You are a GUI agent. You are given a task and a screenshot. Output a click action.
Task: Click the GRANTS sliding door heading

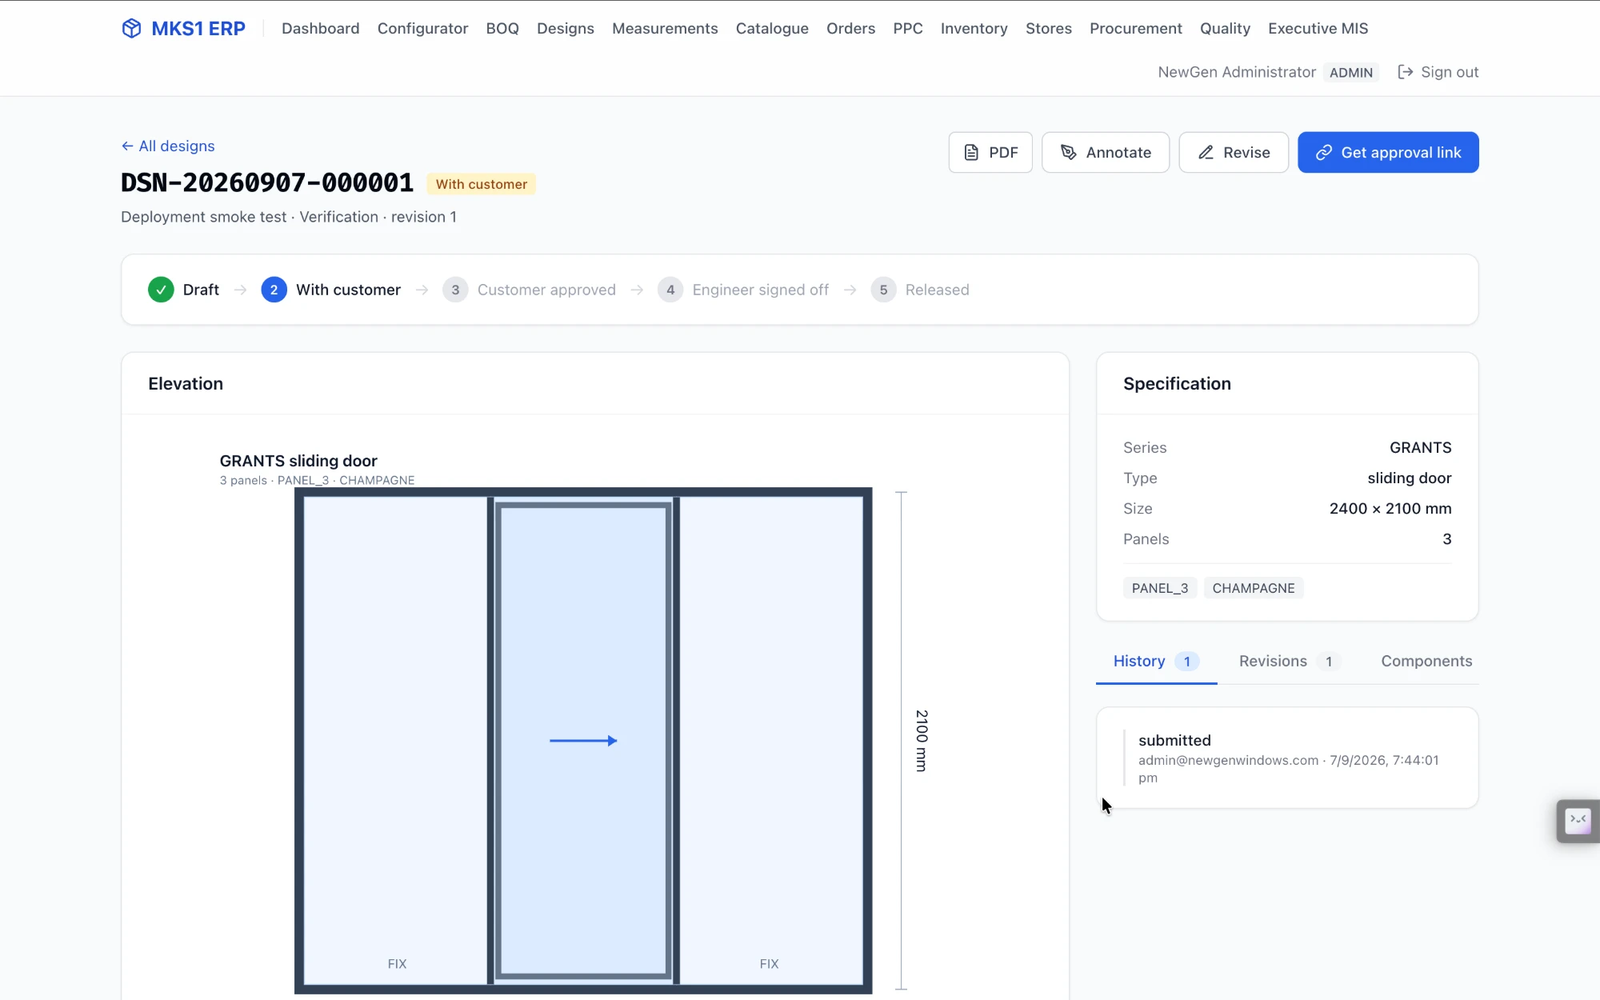click(298, 461)
